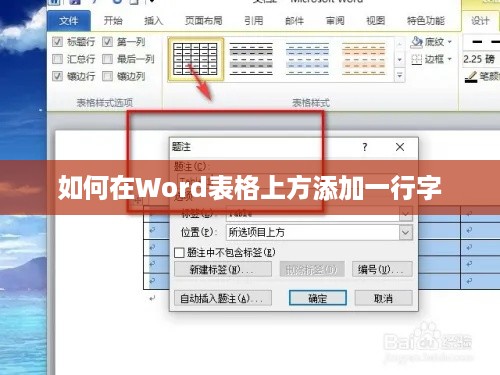500x375 pixels.
Task: Click the 自动插入题注 button
Action: [223, 298]
